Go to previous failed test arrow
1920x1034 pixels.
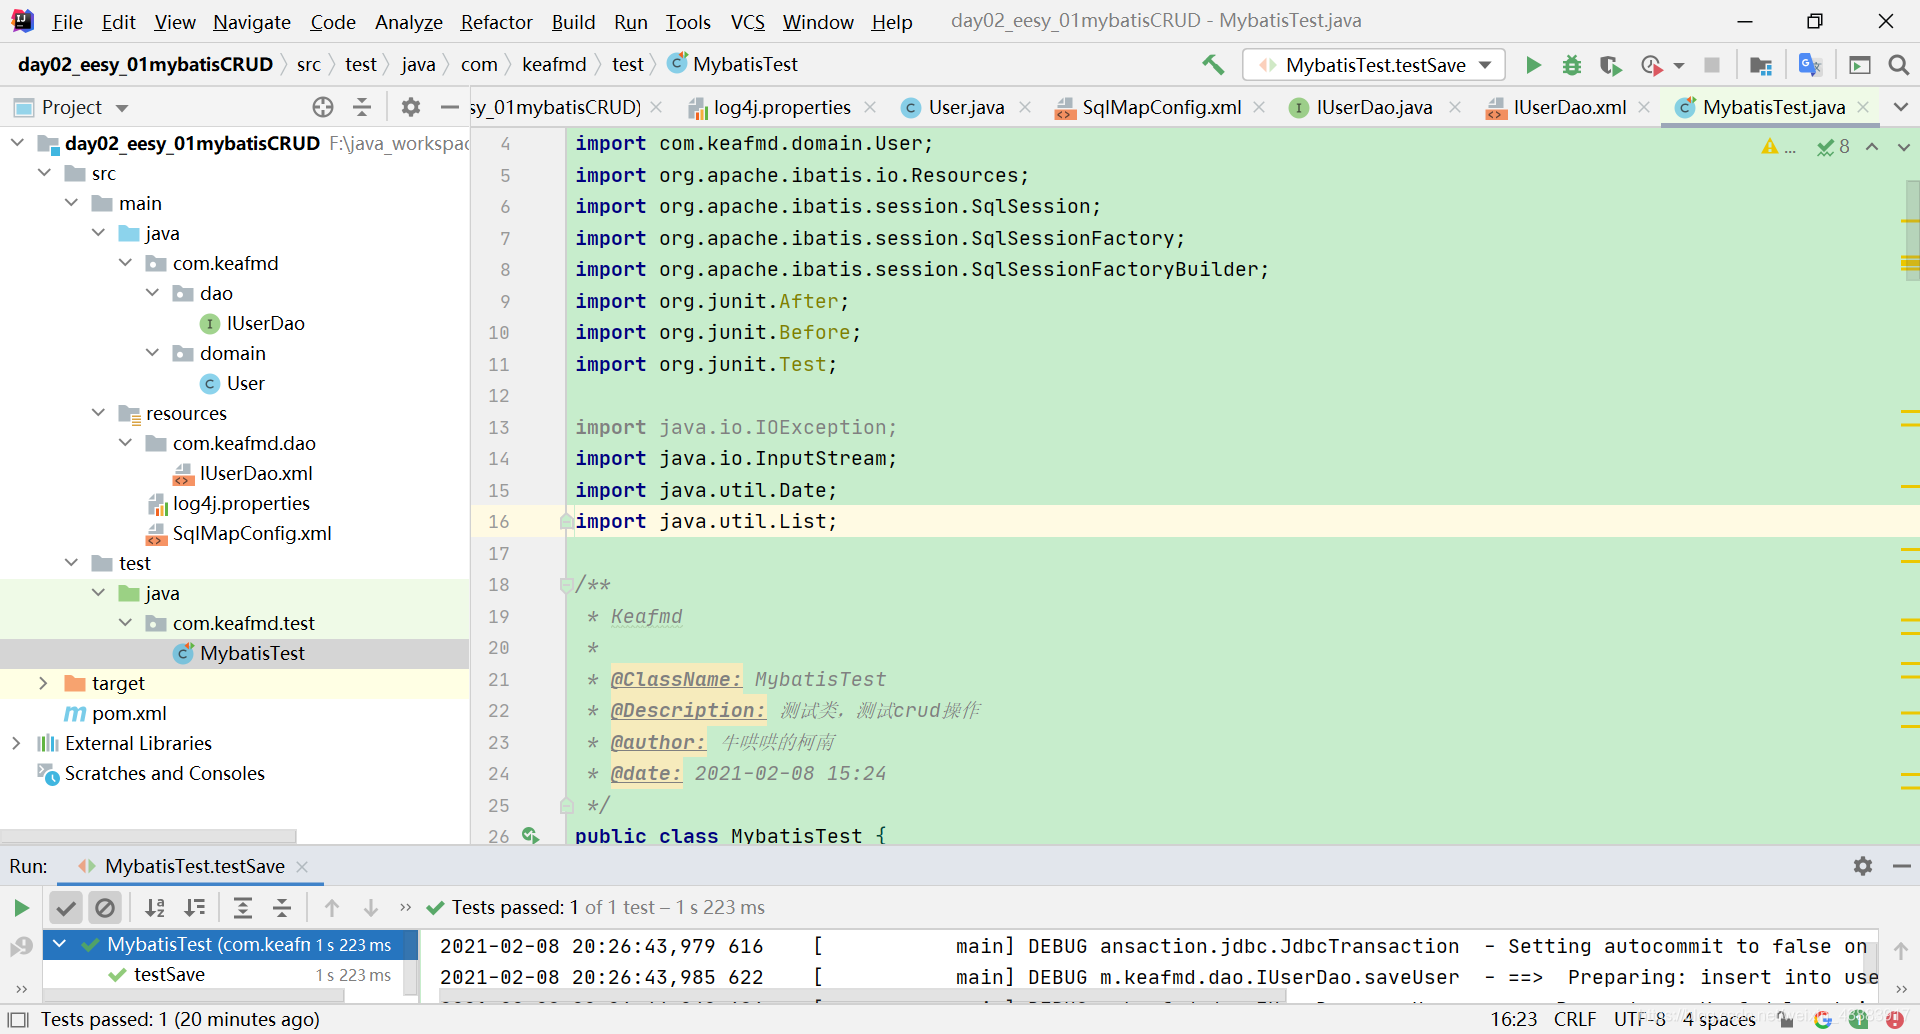[x=332, y=908]
